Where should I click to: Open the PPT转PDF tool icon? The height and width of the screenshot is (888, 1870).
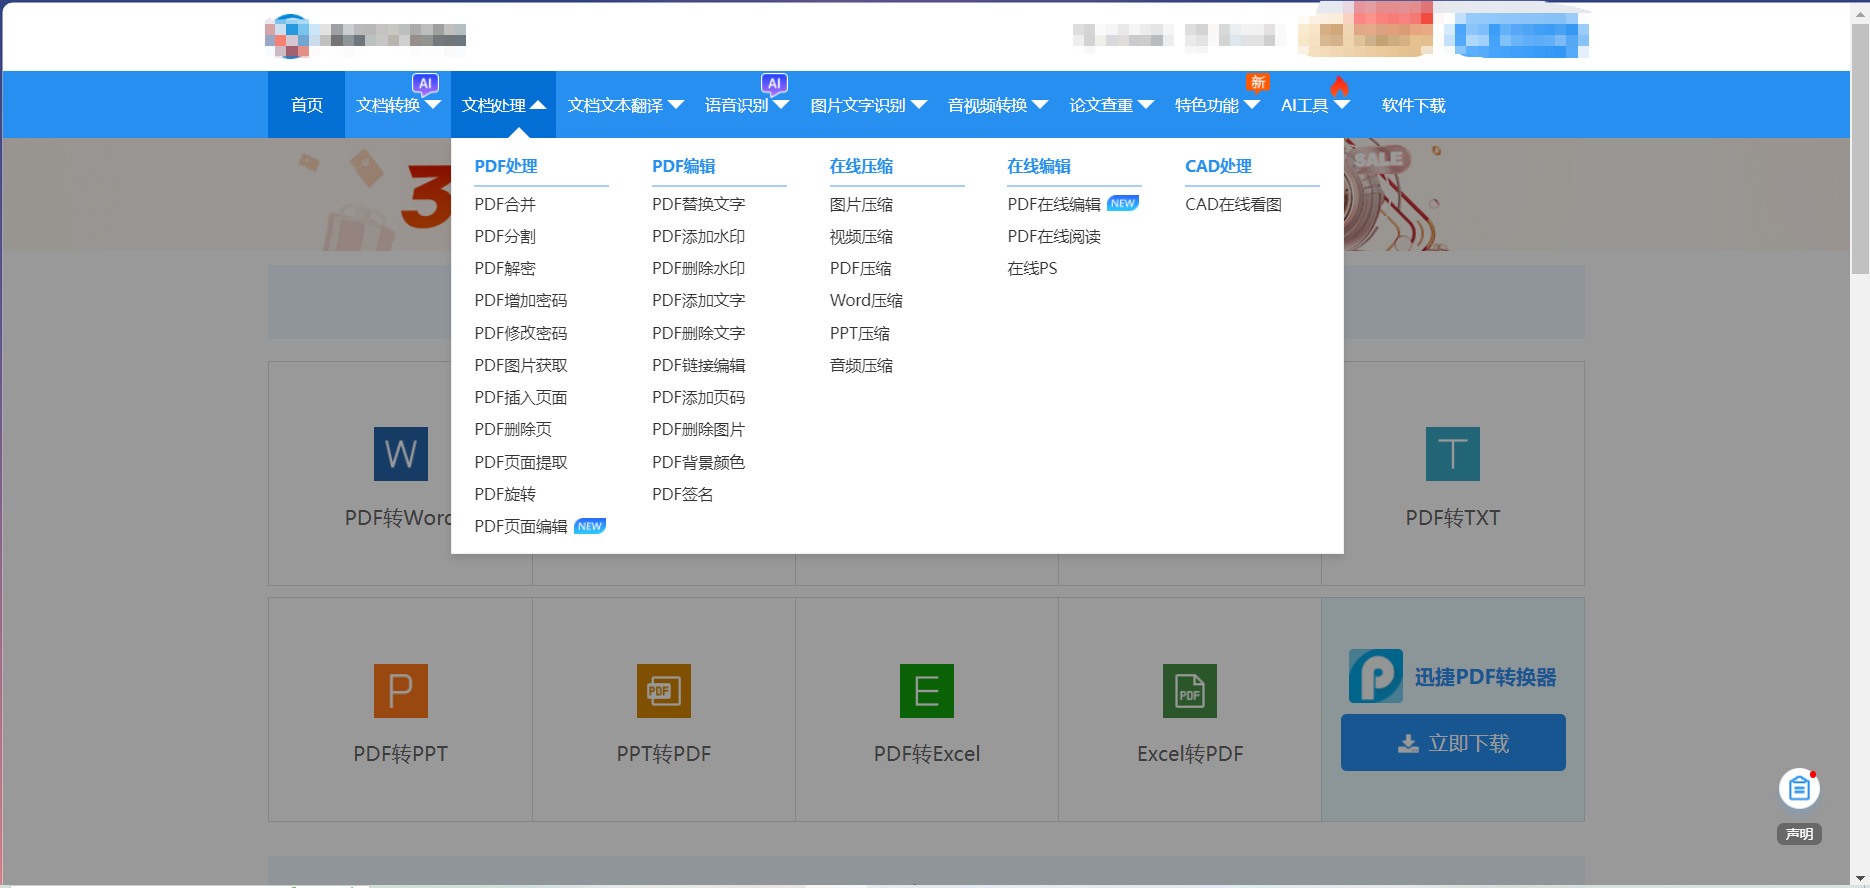[663, 691]
